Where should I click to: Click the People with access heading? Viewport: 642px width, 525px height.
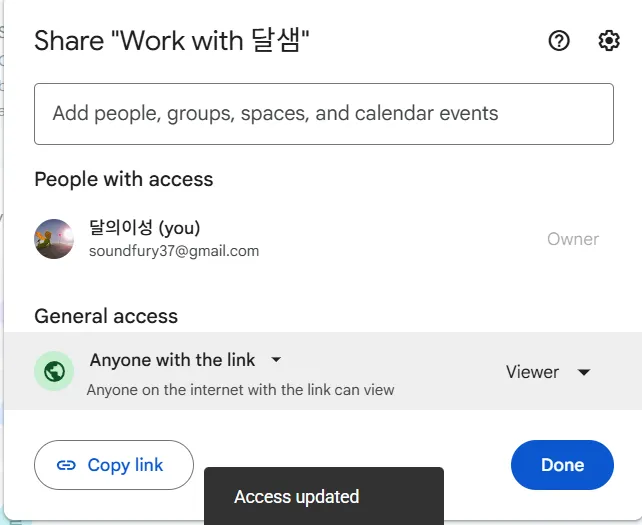(124, 179)
